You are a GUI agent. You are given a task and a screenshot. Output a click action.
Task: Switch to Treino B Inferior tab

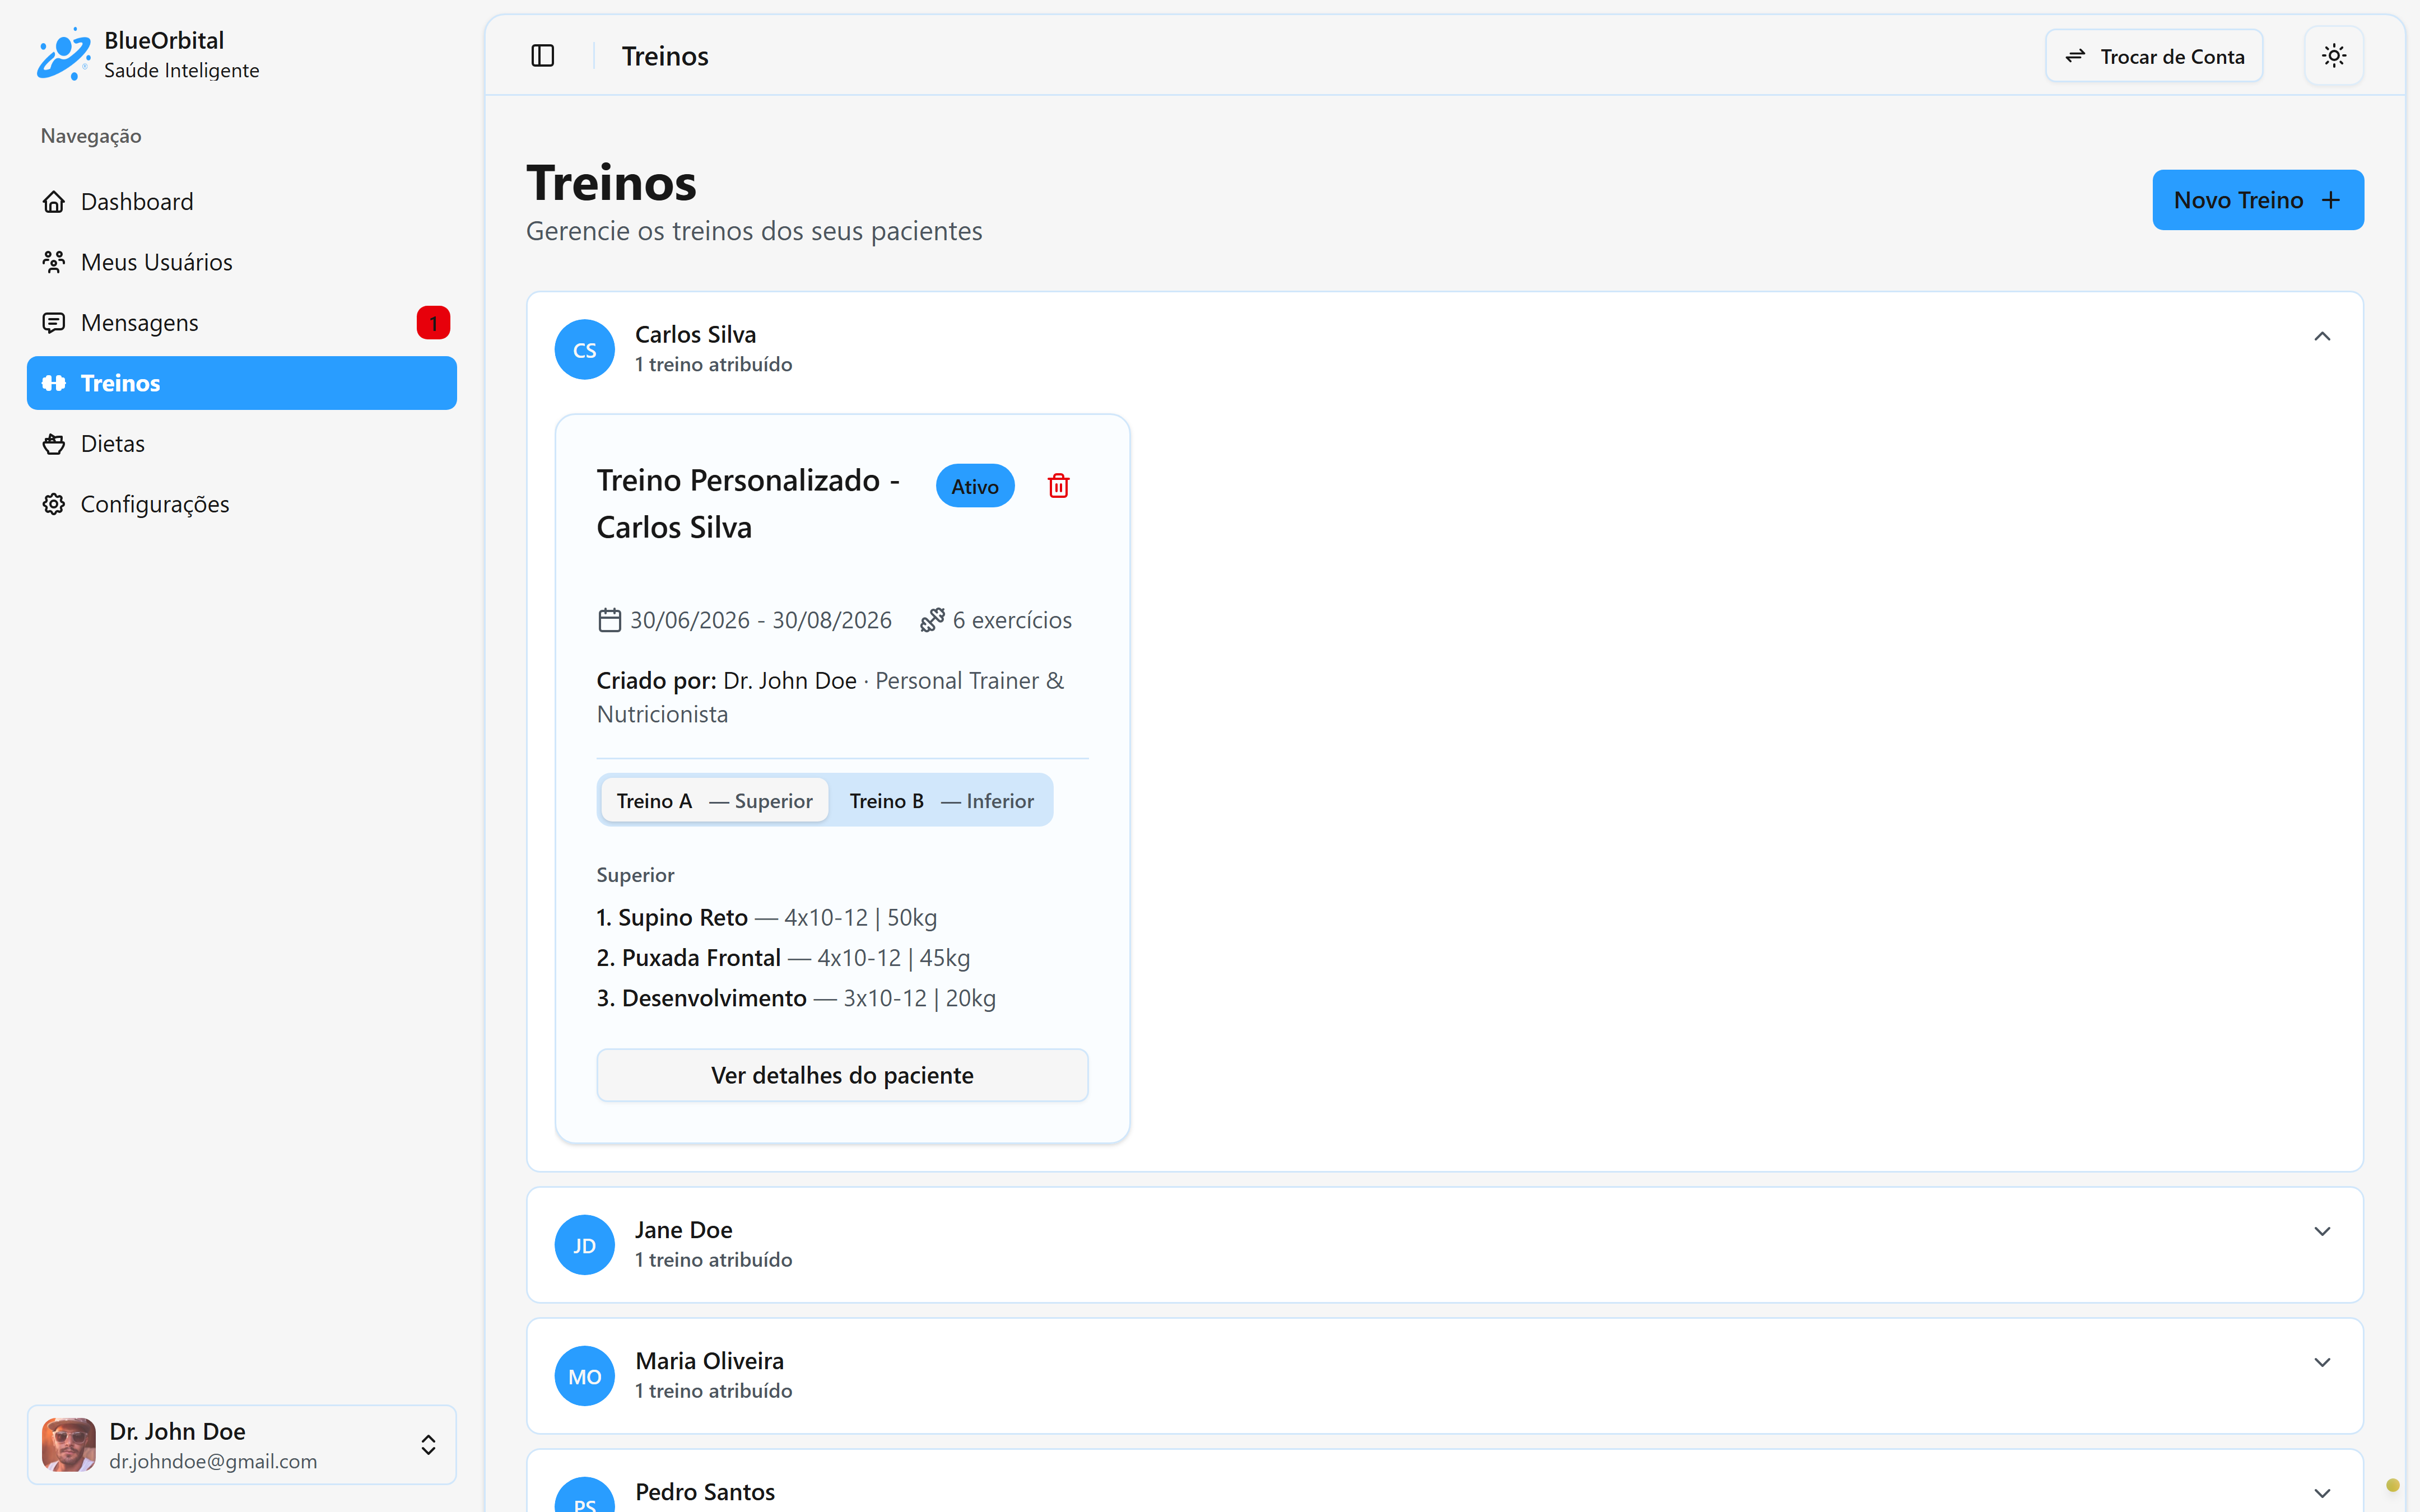941,801
